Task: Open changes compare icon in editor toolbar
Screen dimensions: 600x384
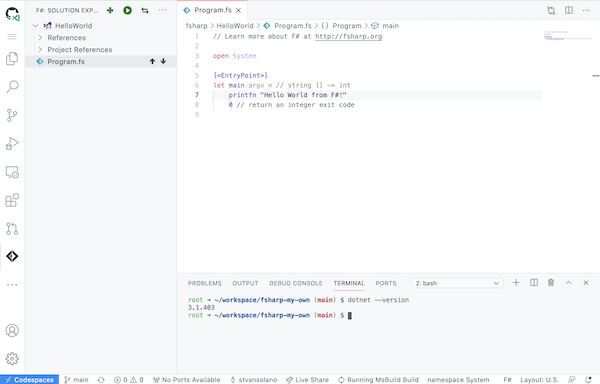Action: coord(551,10)
